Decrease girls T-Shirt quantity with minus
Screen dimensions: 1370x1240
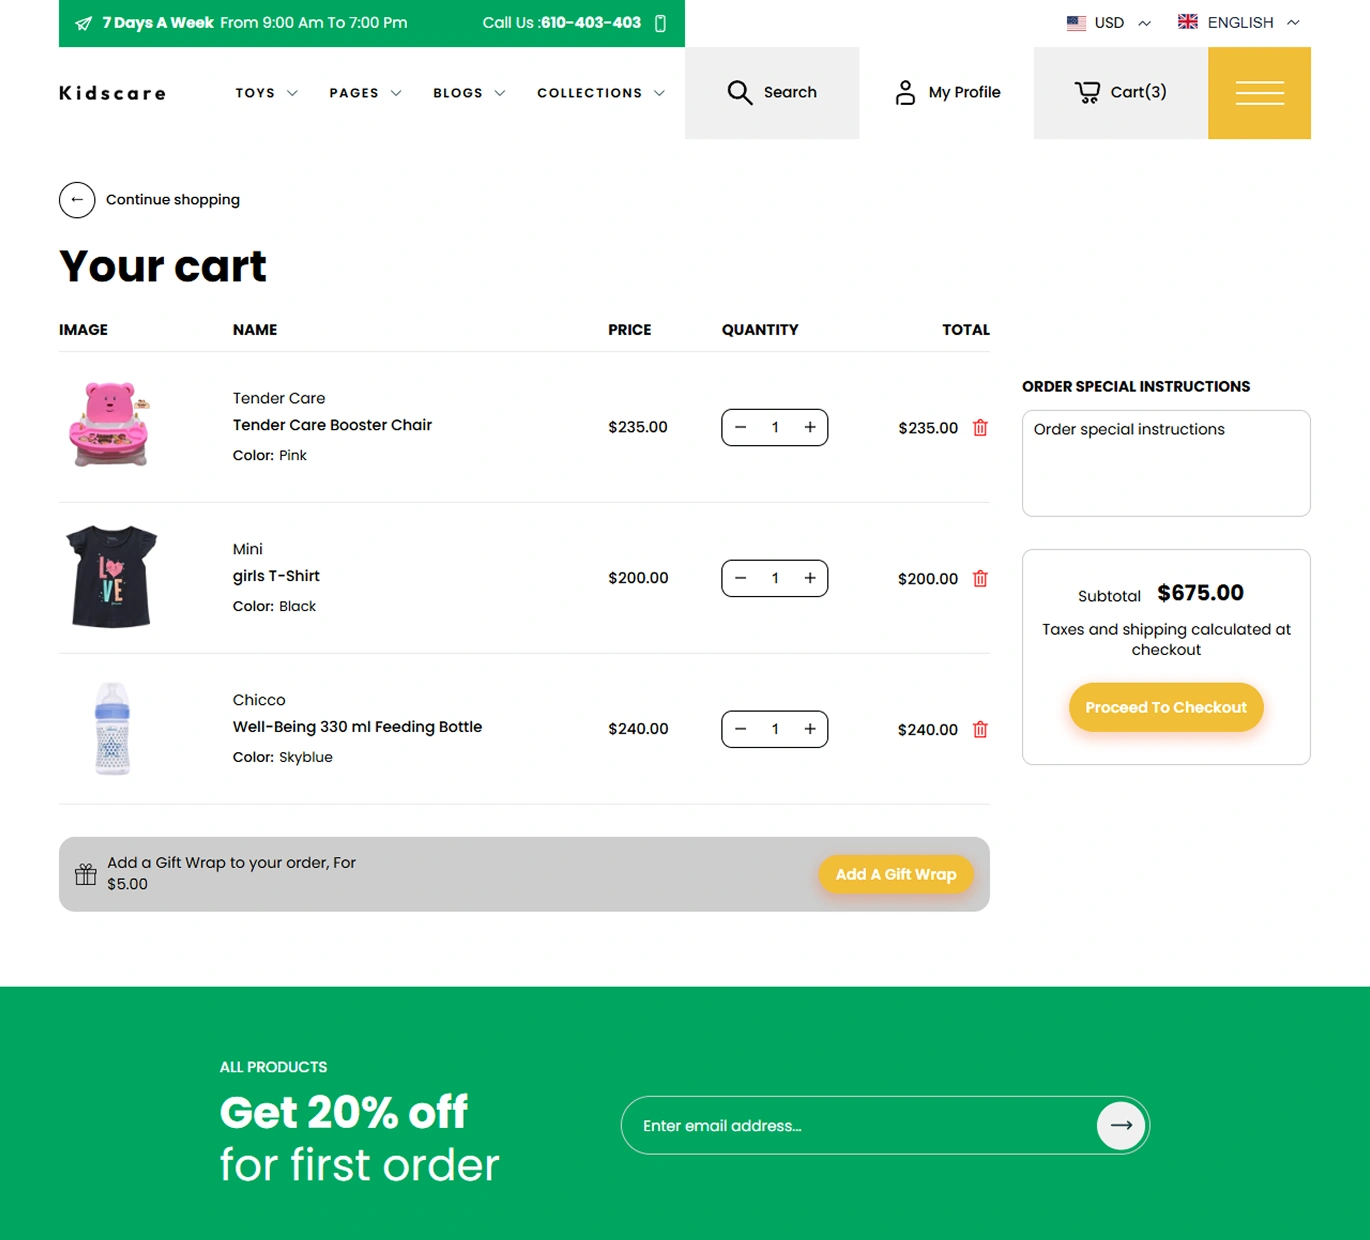(x=740, y=578)
